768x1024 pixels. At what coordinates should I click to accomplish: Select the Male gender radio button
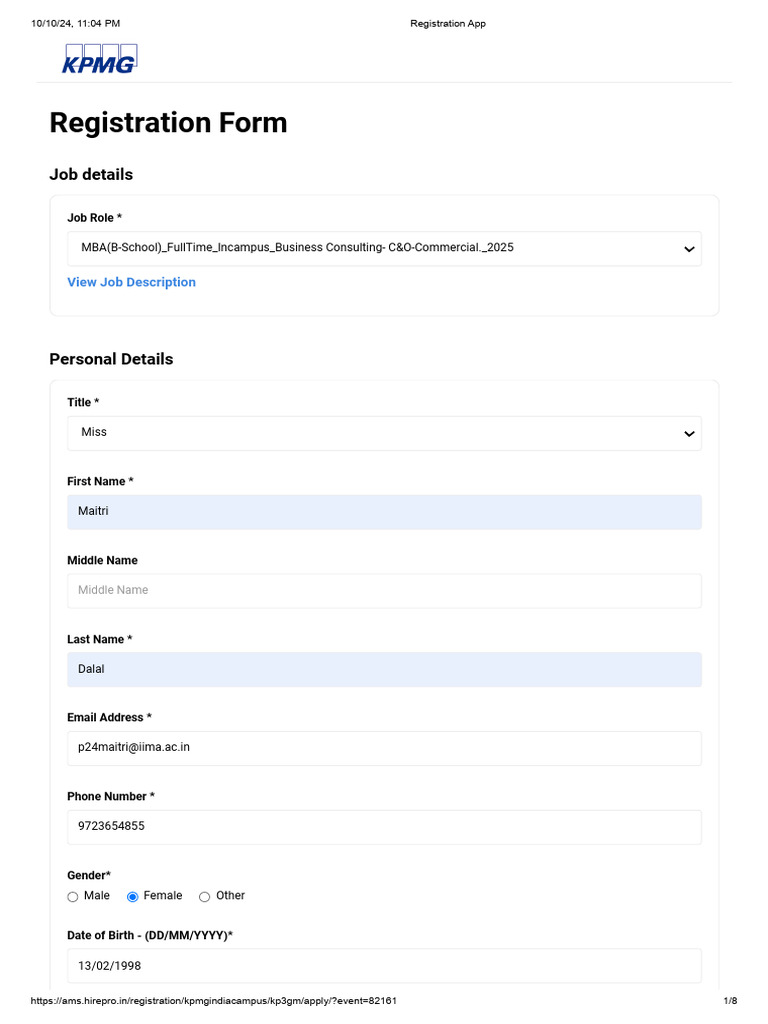pos(73,897)
